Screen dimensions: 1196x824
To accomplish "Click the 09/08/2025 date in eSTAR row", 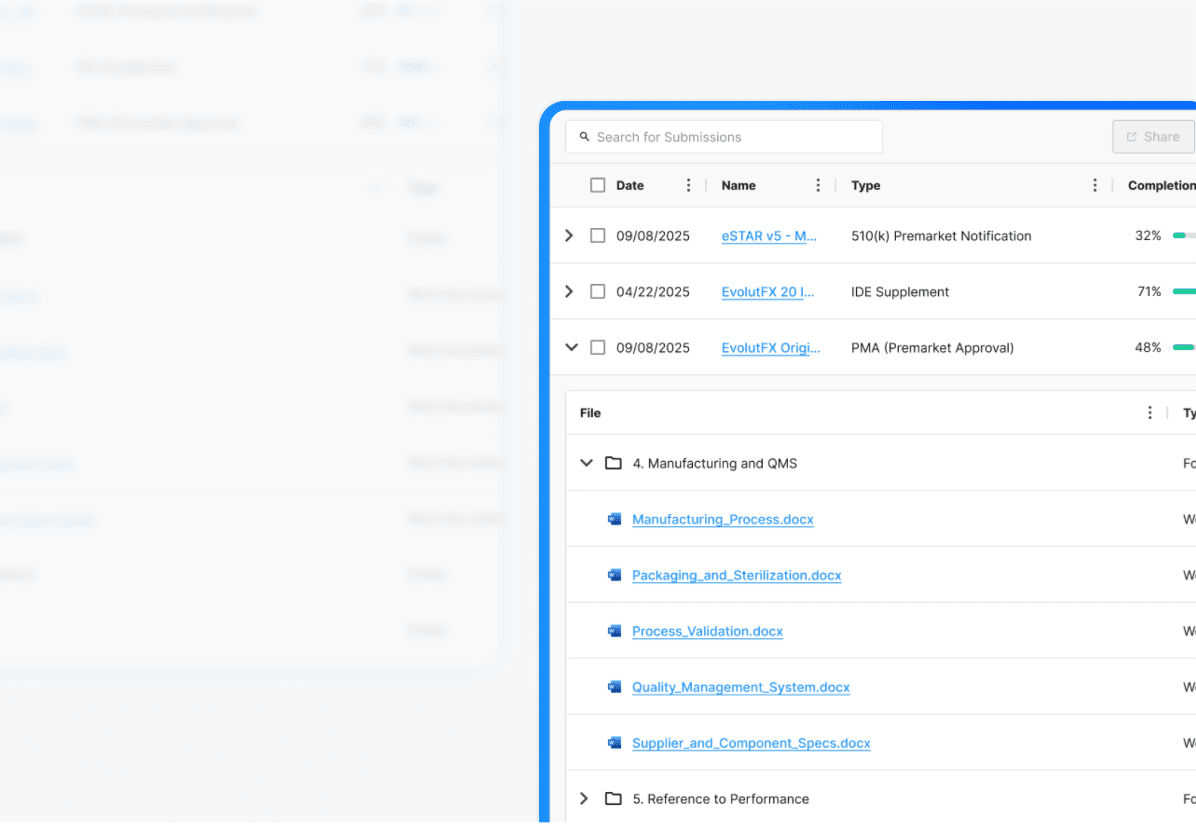I will tap(653, 236).
